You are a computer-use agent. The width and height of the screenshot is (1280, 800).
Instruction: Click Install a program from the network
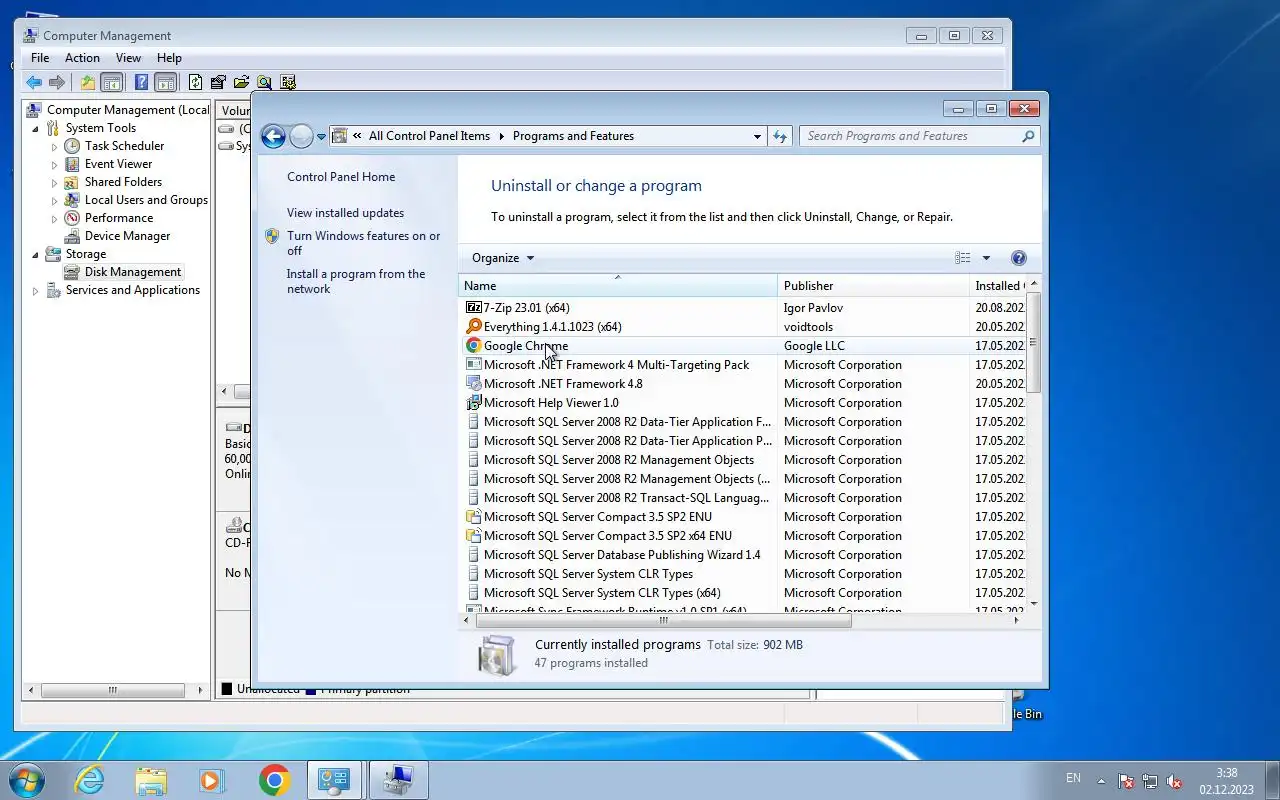(356, 281)
